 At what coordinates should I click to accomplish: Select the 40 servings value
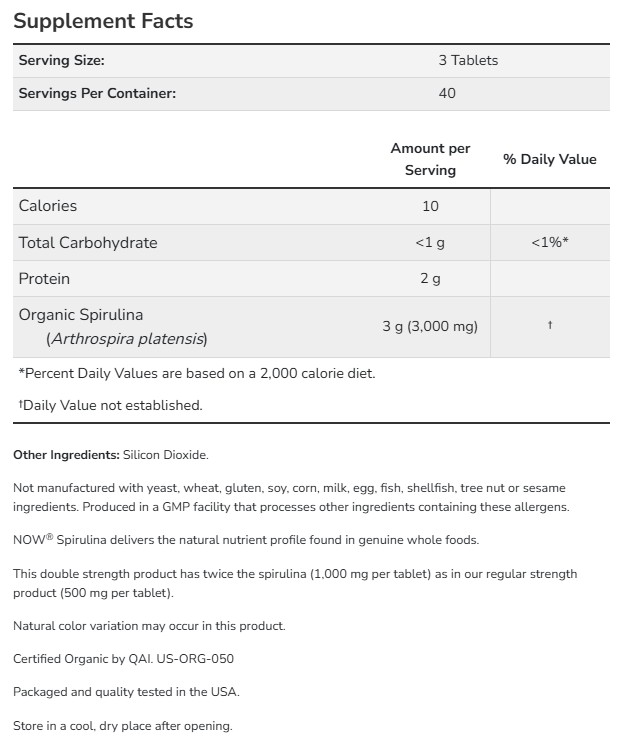[x=447, y=93]
